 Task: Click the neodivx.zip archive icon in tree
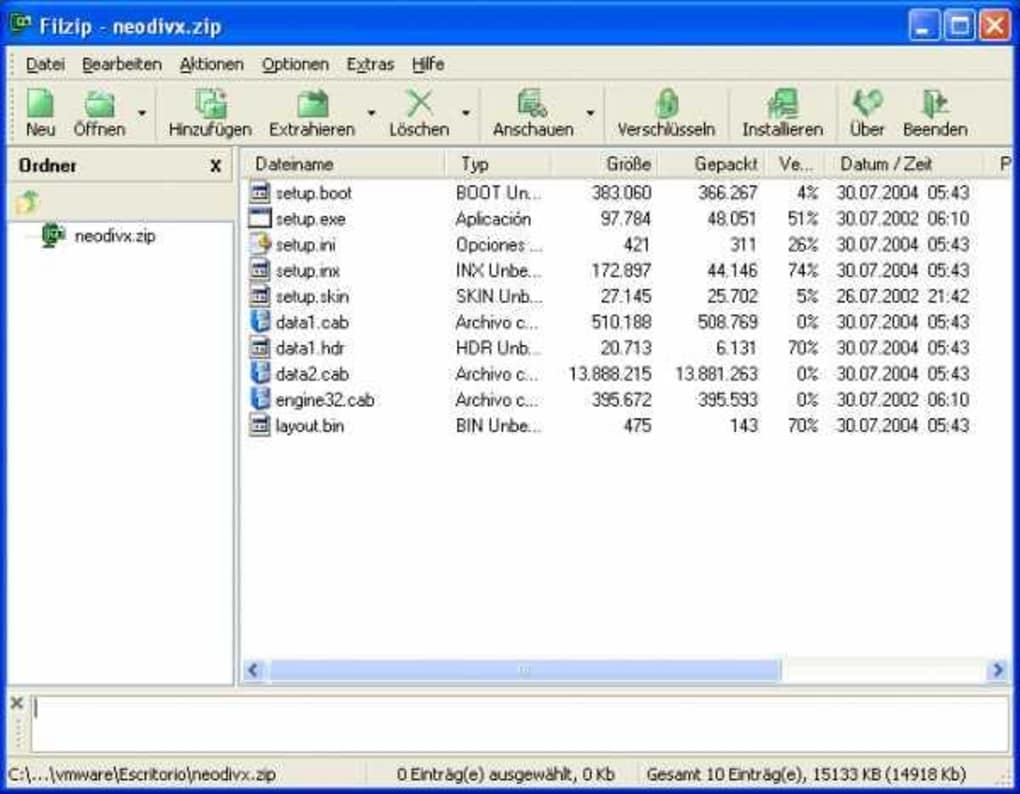(x=53, y=235)
